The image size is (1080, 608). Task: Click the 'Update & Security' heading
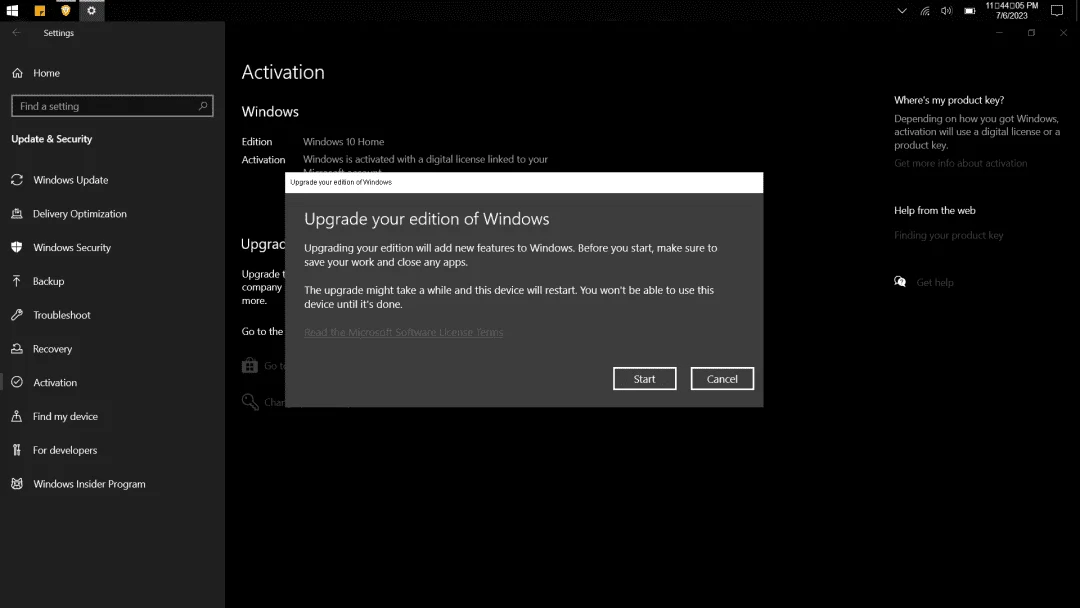52,139
